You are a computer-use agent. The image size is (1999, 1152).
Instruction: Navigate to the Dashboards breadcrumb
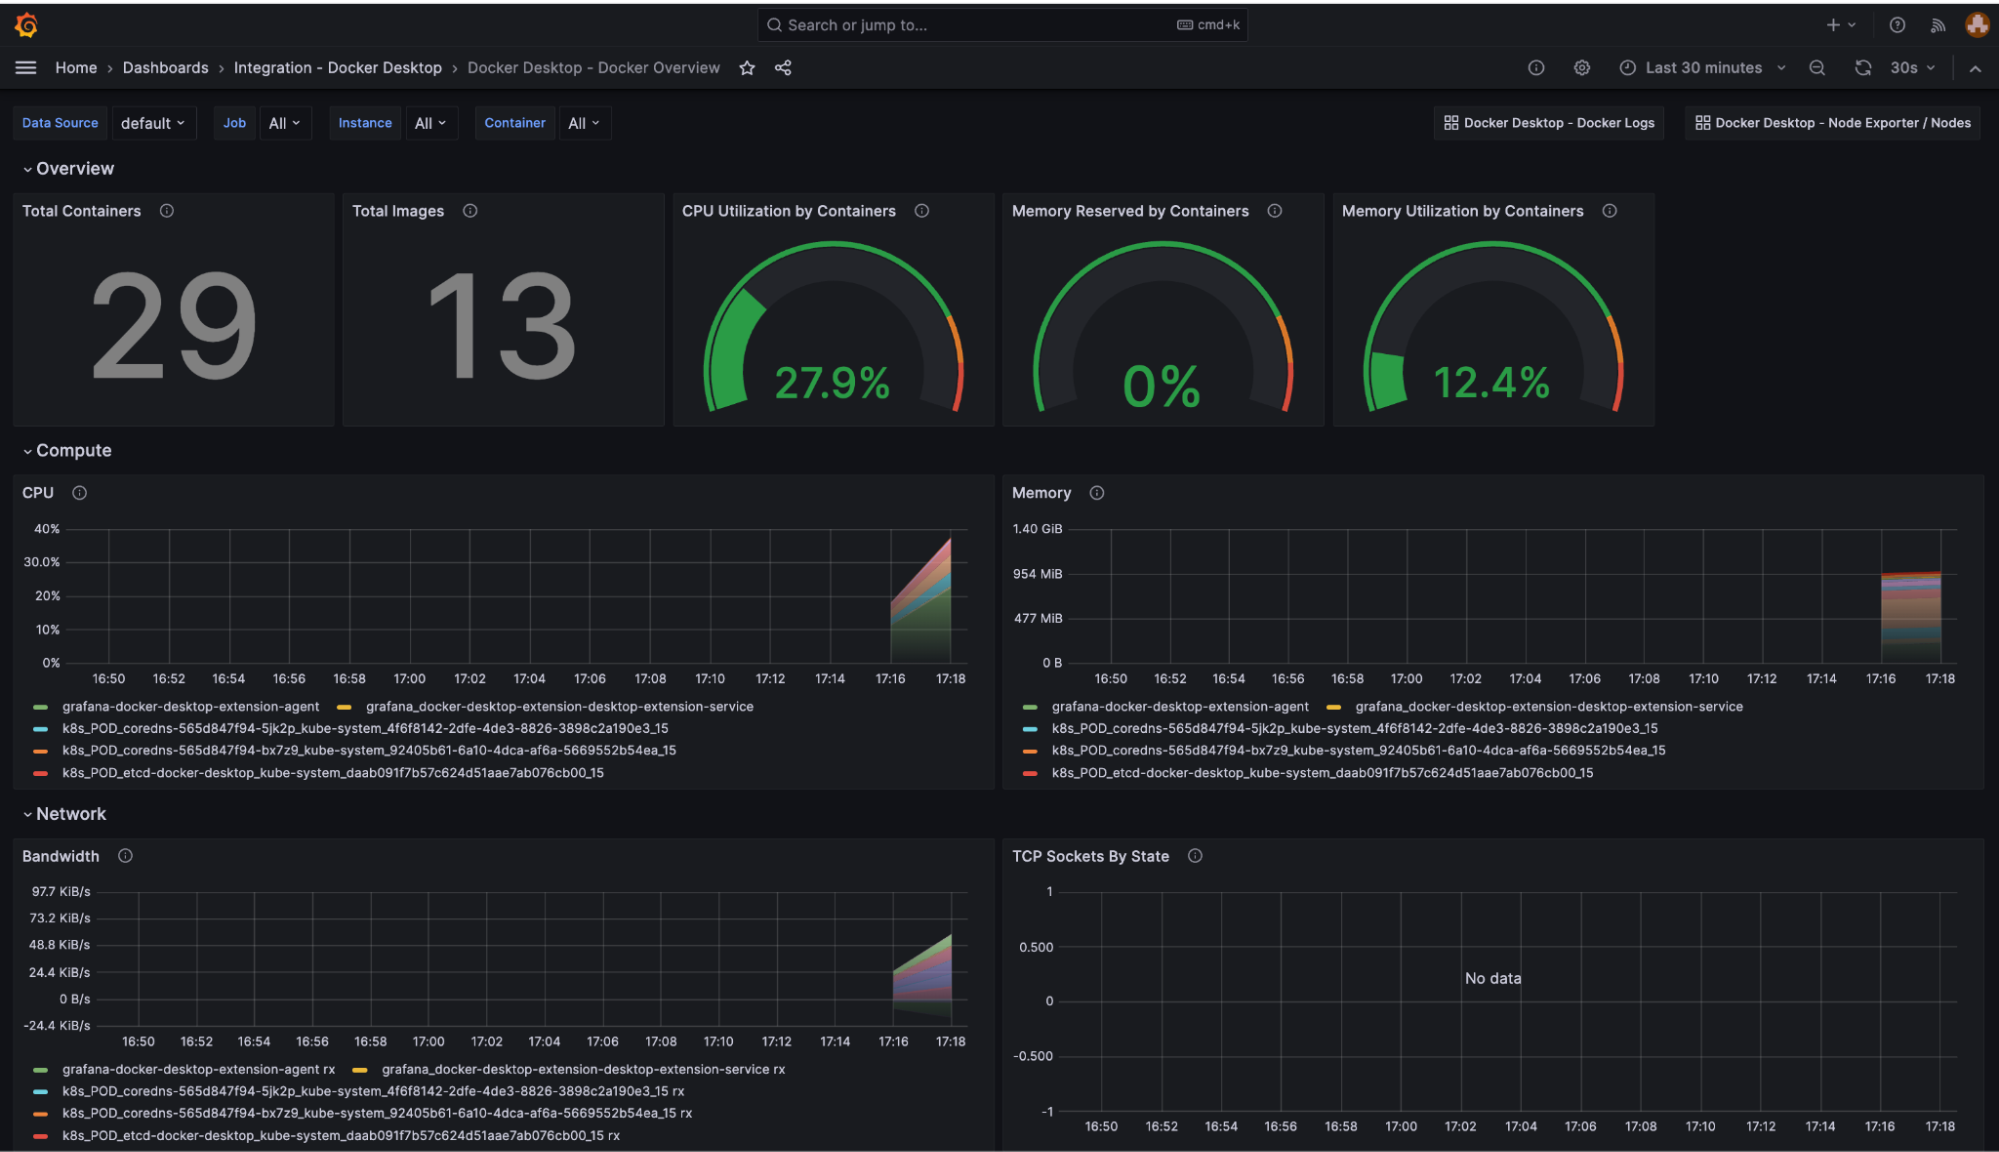click(165, 67)
